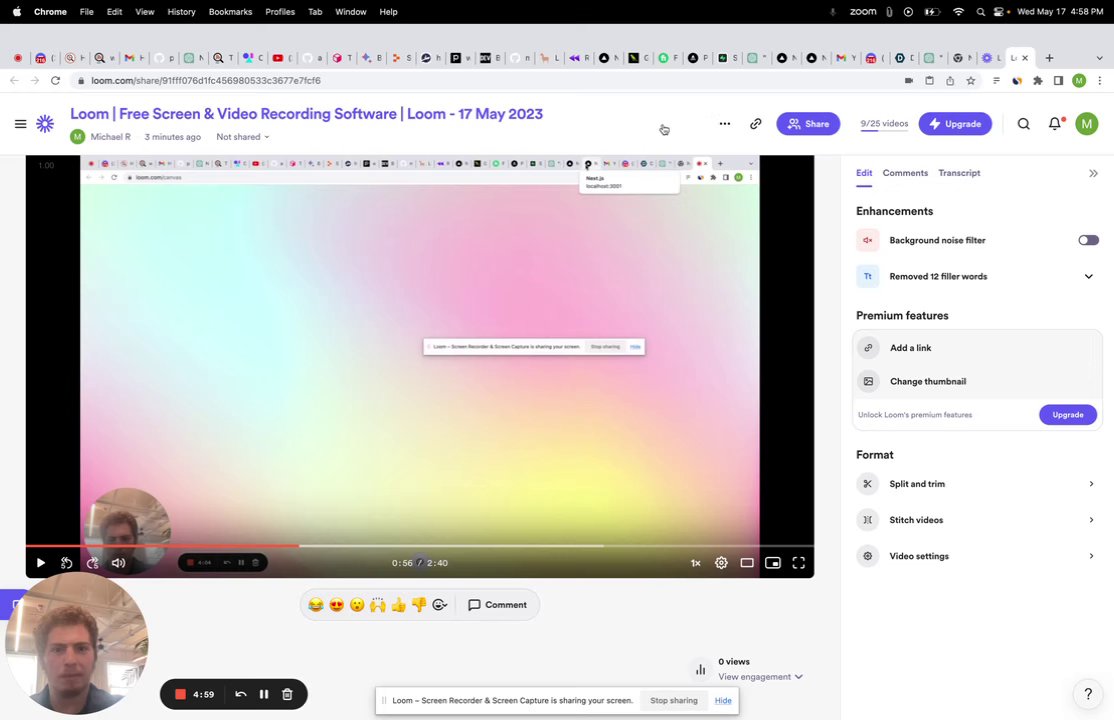1114x720 pixels.
Task: Change playback speed 1x
Action: coord(696,563)
